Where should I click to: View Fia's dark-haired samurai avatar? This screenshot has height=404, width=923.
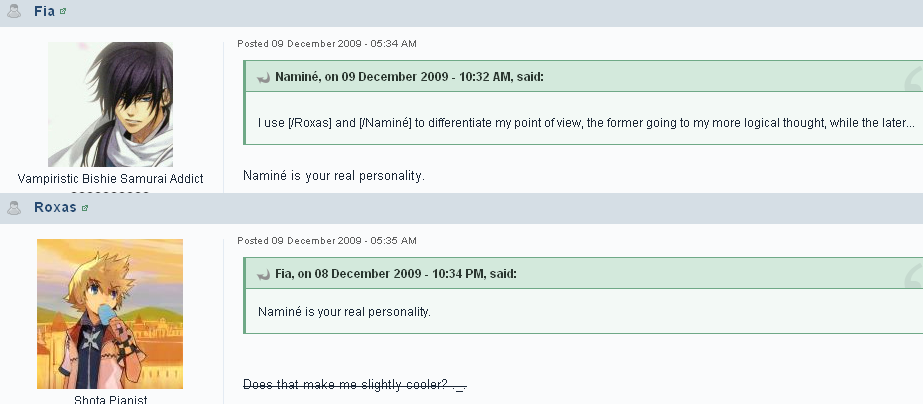[x=110, y=104]
